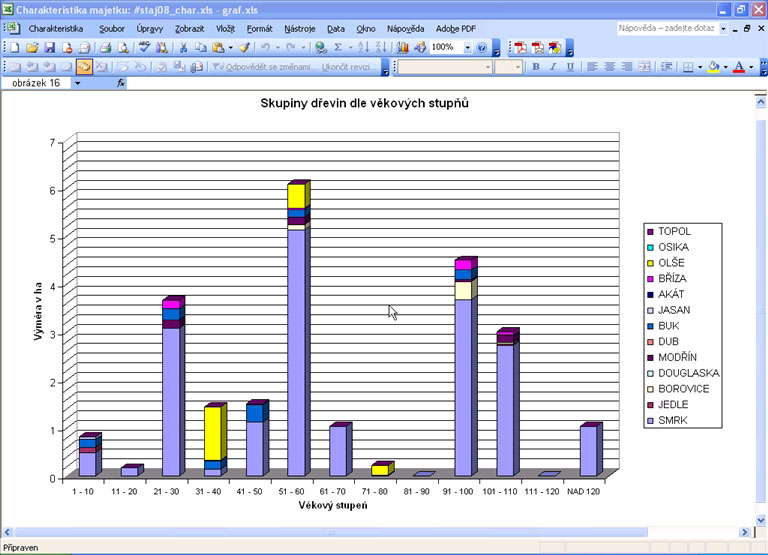Image resolution: width=768 pixels, height=555 pixels.
Task: Expand the zoom percentage dropdown
Action: click(467, 47)
